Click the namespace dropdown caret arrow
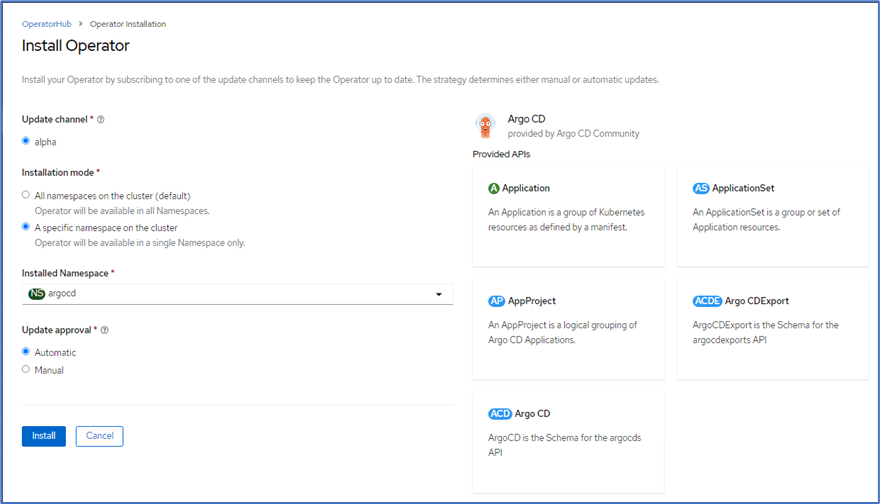 (439, 295)
